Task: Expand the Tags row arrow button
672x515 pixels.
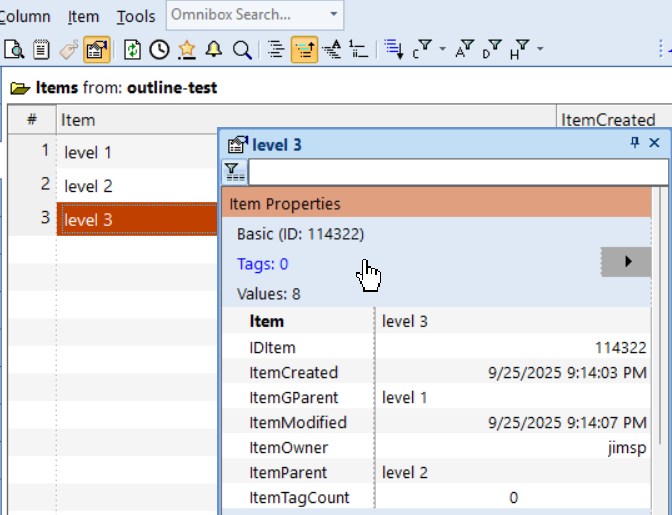Action: point(628,262)
